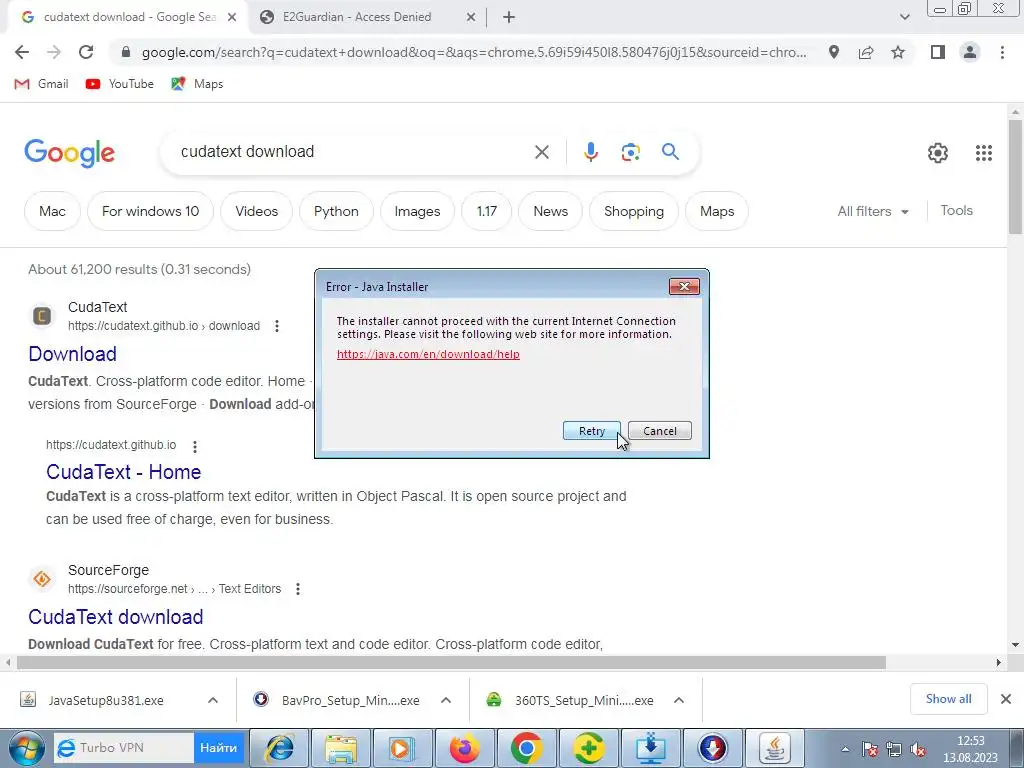The width and height of the screenshot is (1024, 768).
Task: Show hidden system tray icons
Action: pos(845,750)
